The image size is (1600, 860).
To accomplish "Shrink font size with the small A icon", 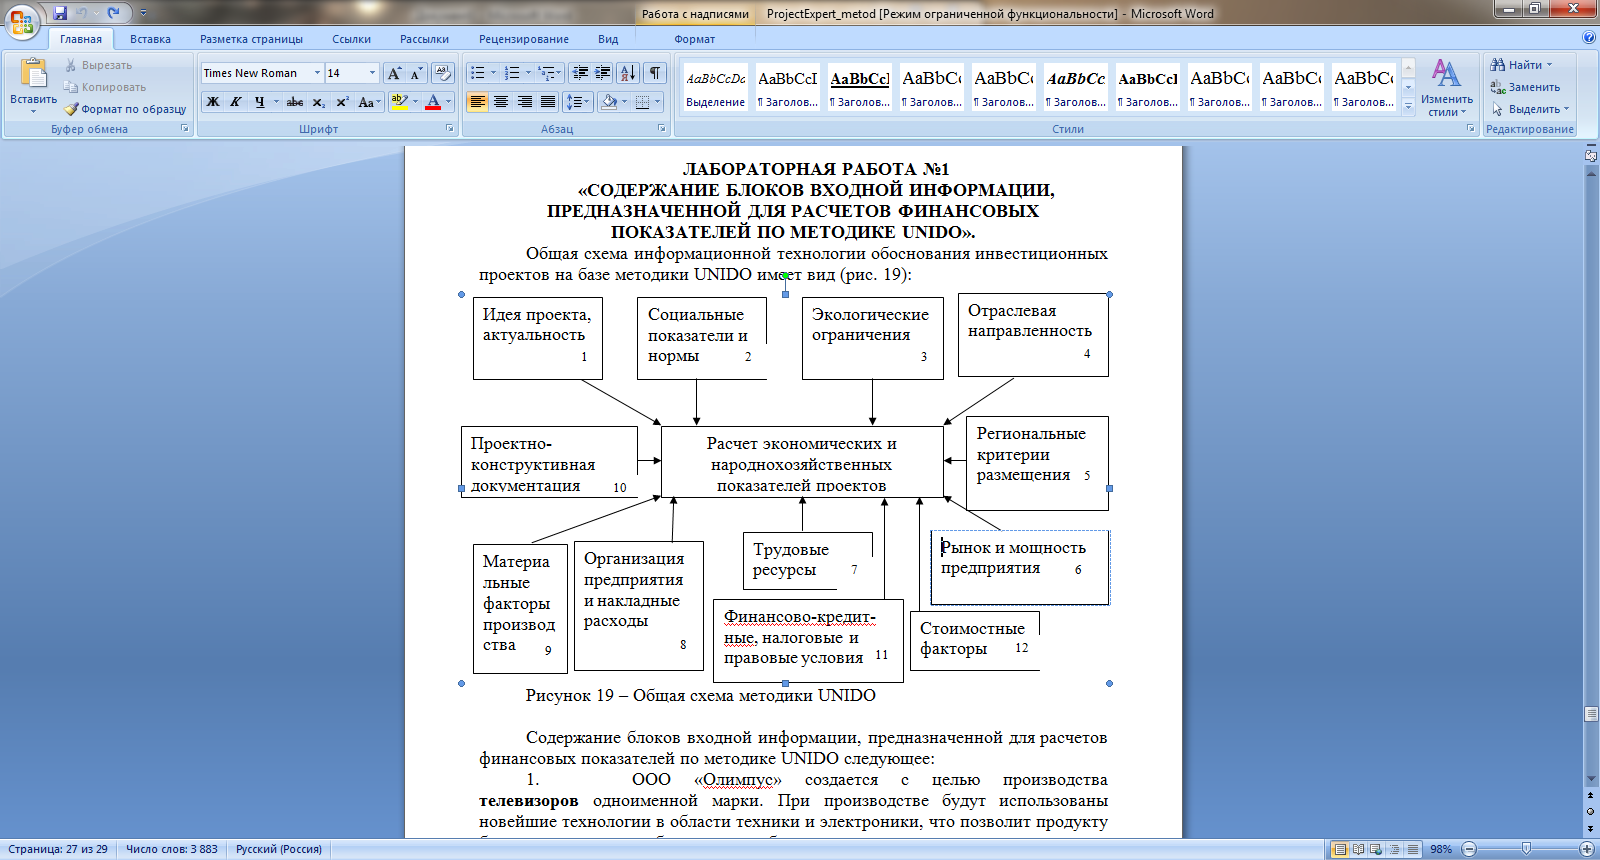I will tap(417, 73).
